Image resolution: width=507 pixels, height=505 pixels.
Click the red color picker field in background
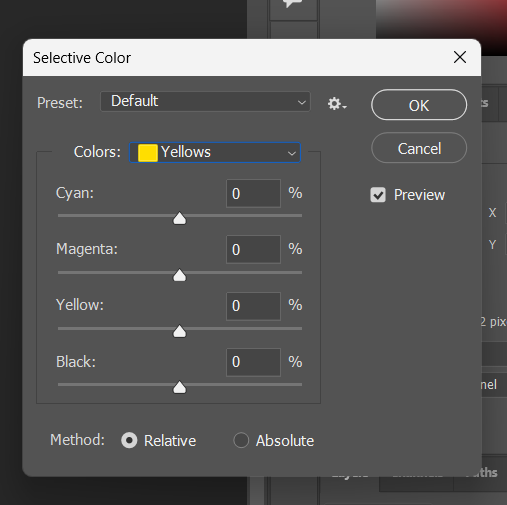(441, 27)
